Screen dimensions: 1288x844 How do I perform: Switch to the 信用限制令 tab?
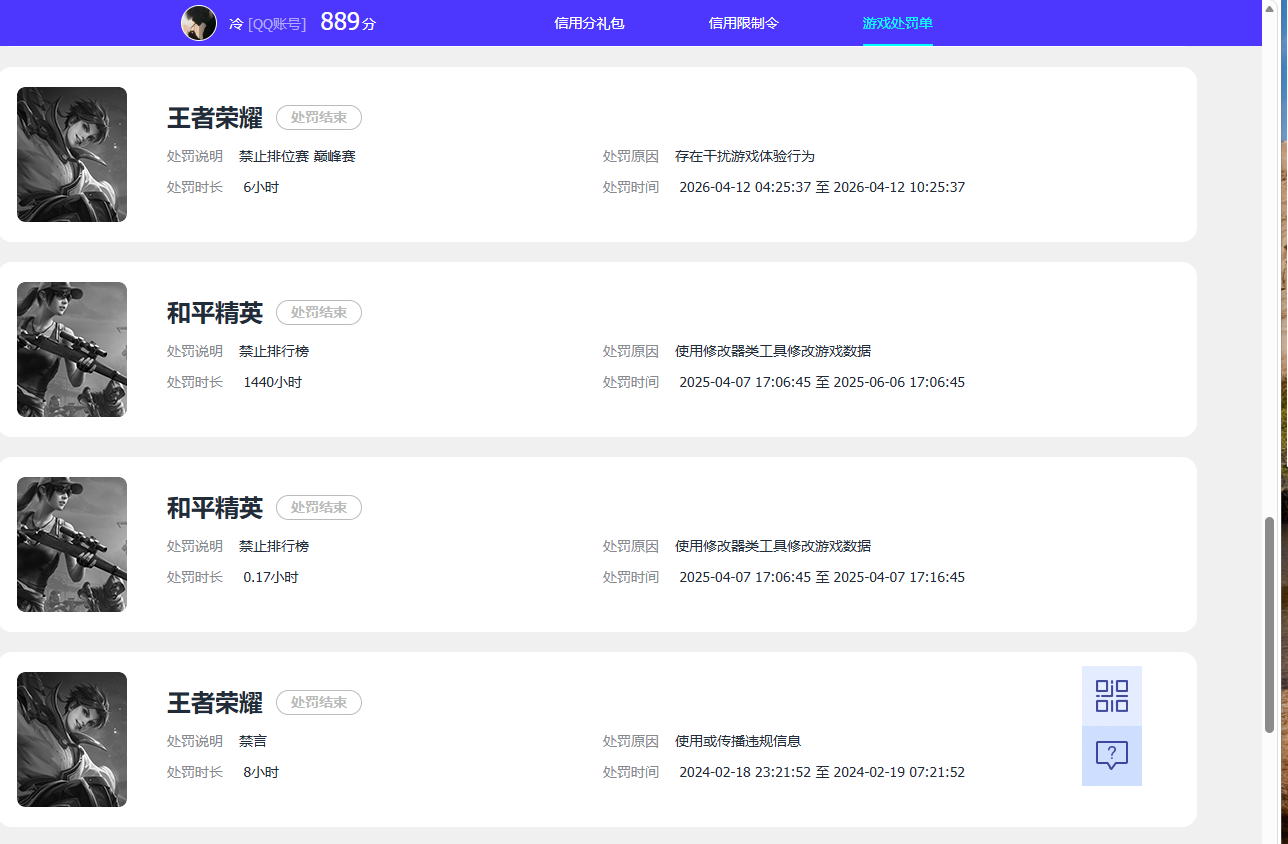[x=743, y=23]
